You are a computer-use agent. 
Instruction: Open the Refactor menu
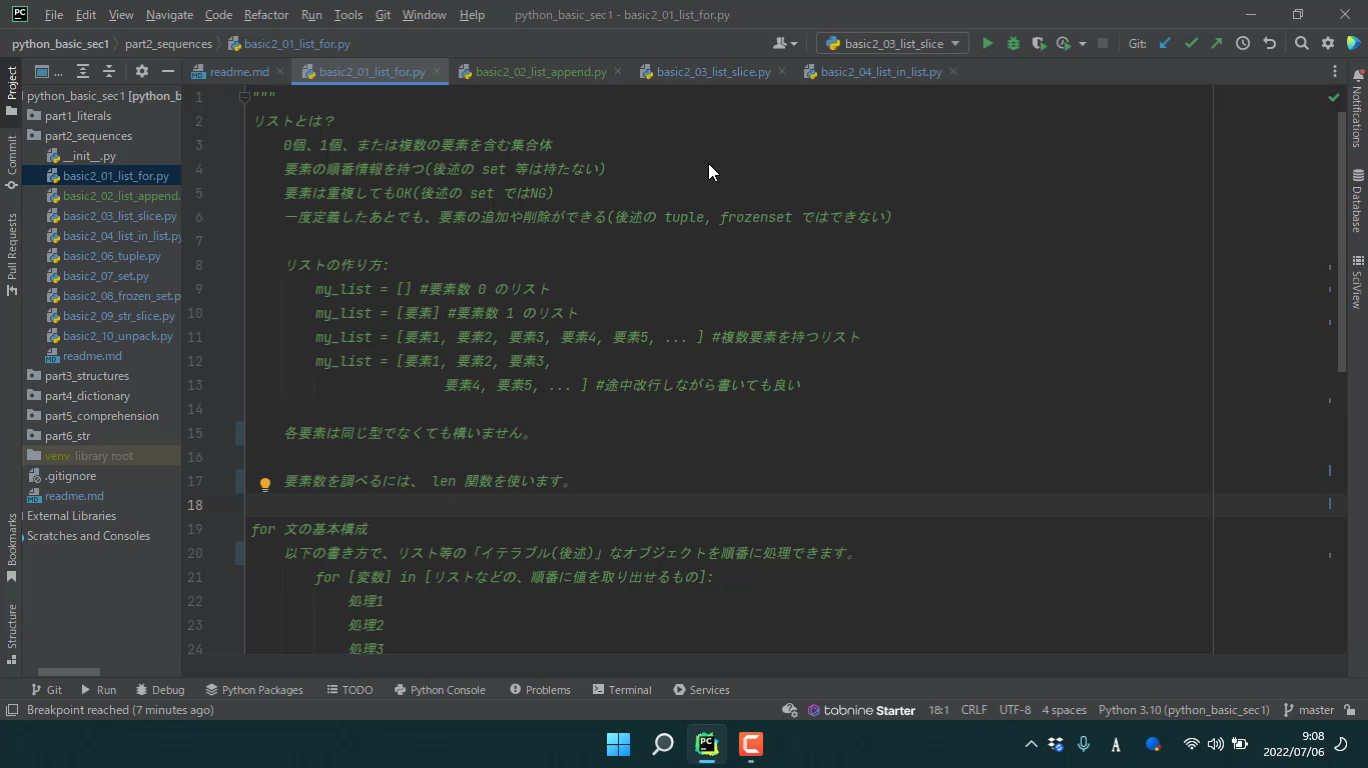(266, 15)
